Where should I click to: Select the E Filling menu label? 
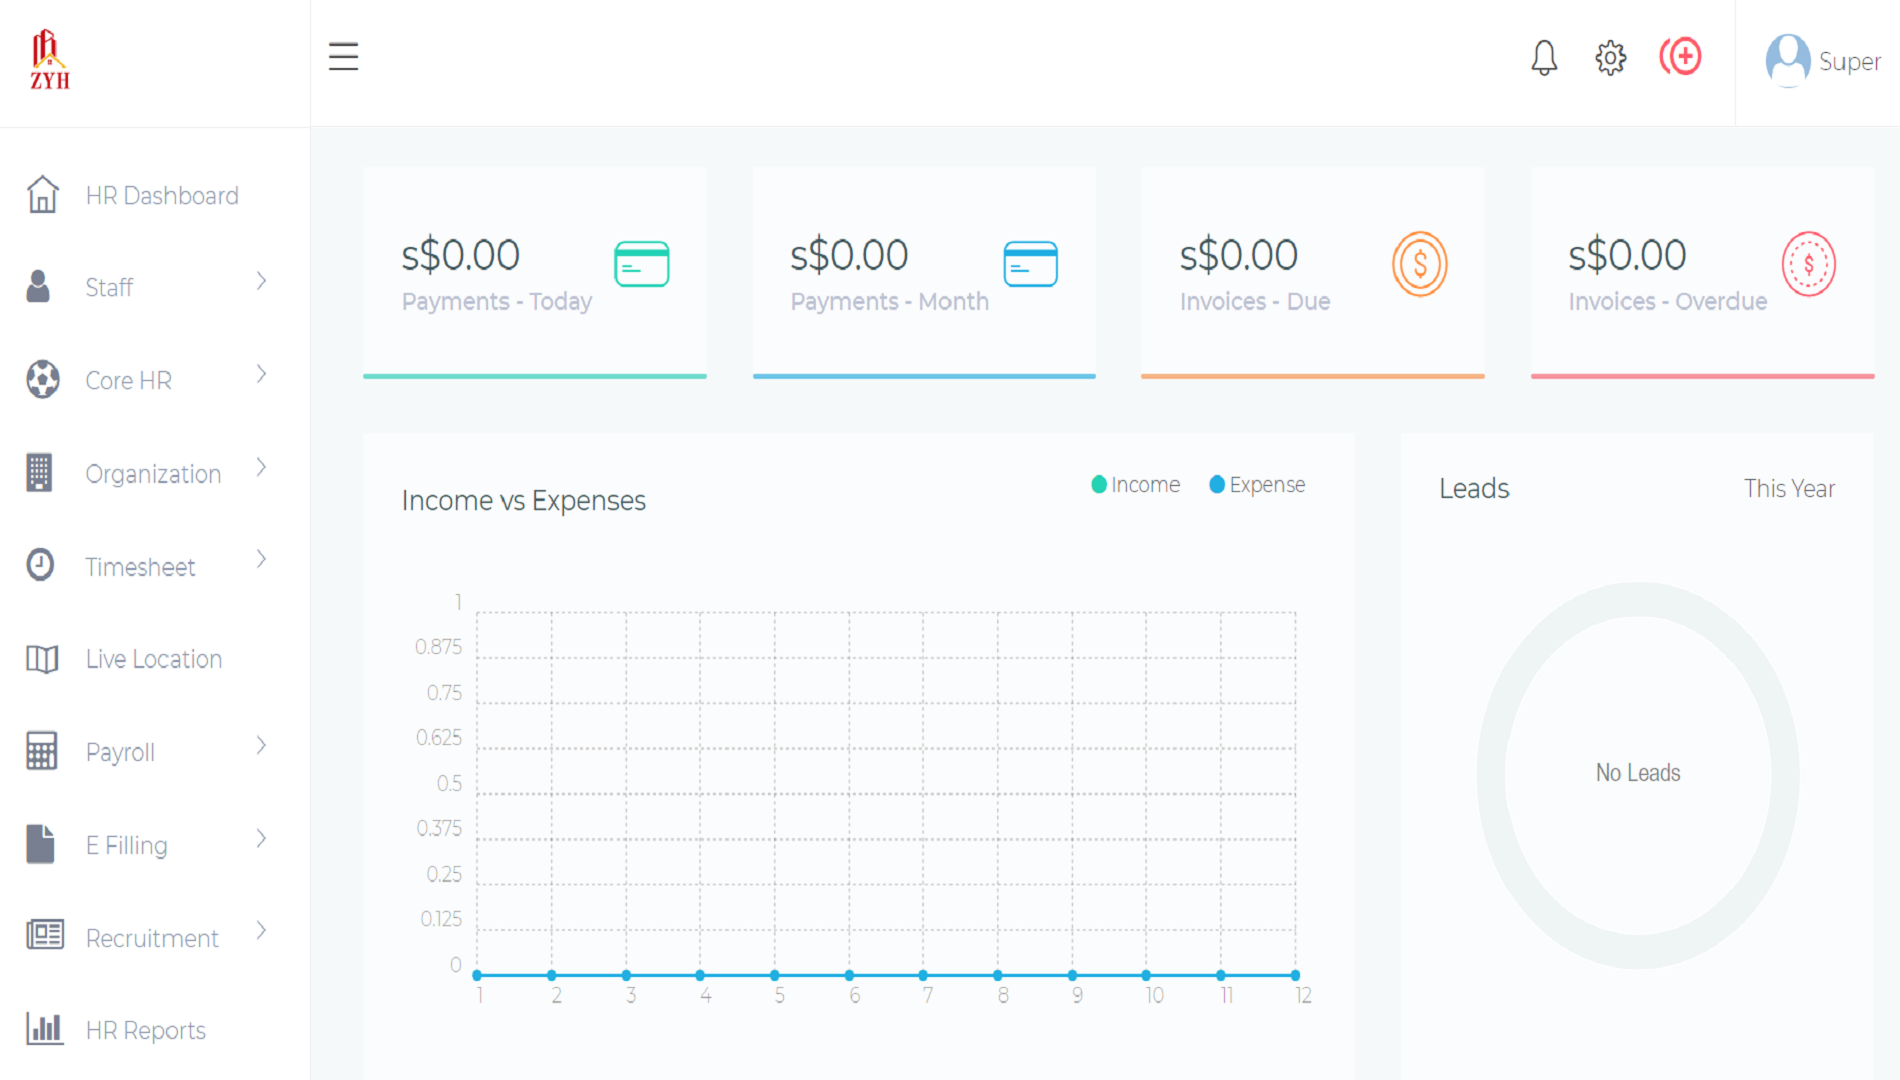[126, 845]
